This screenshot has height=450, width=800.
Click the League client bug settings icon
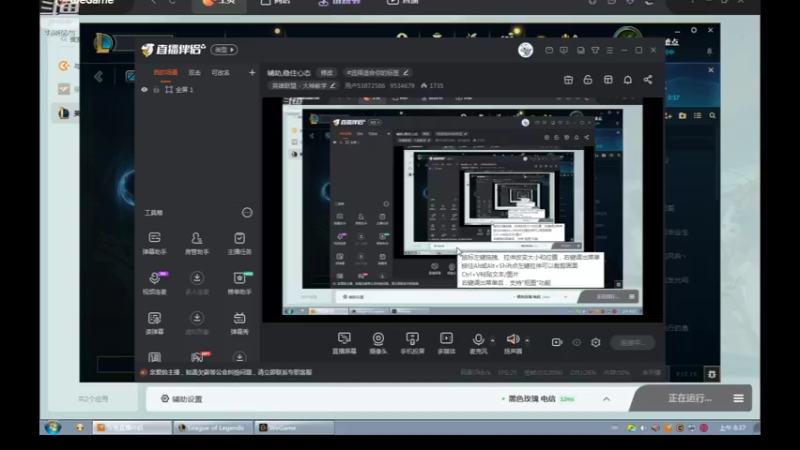click(712, 374)
